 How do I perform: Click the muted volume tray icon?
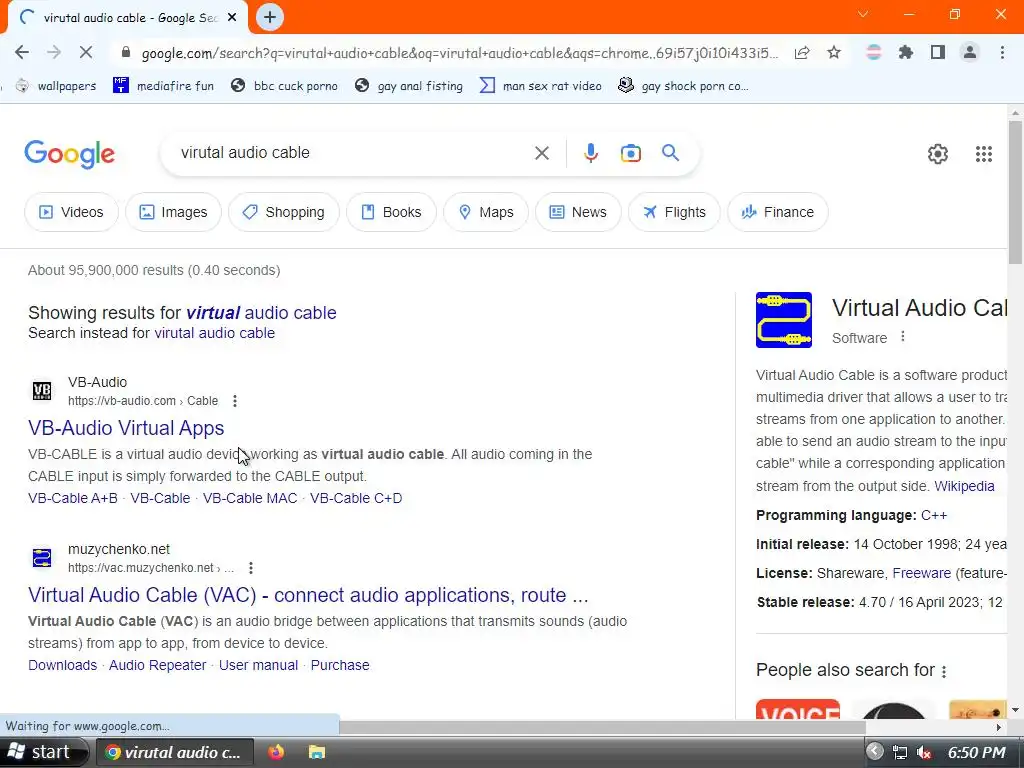(923, 753)
